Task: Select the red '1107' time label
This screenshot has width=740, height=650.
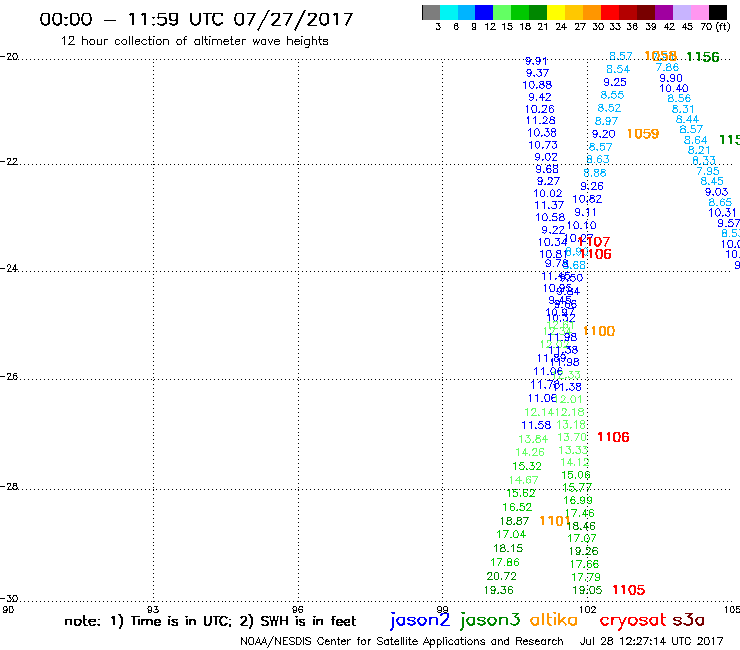Action: point(595,242)
